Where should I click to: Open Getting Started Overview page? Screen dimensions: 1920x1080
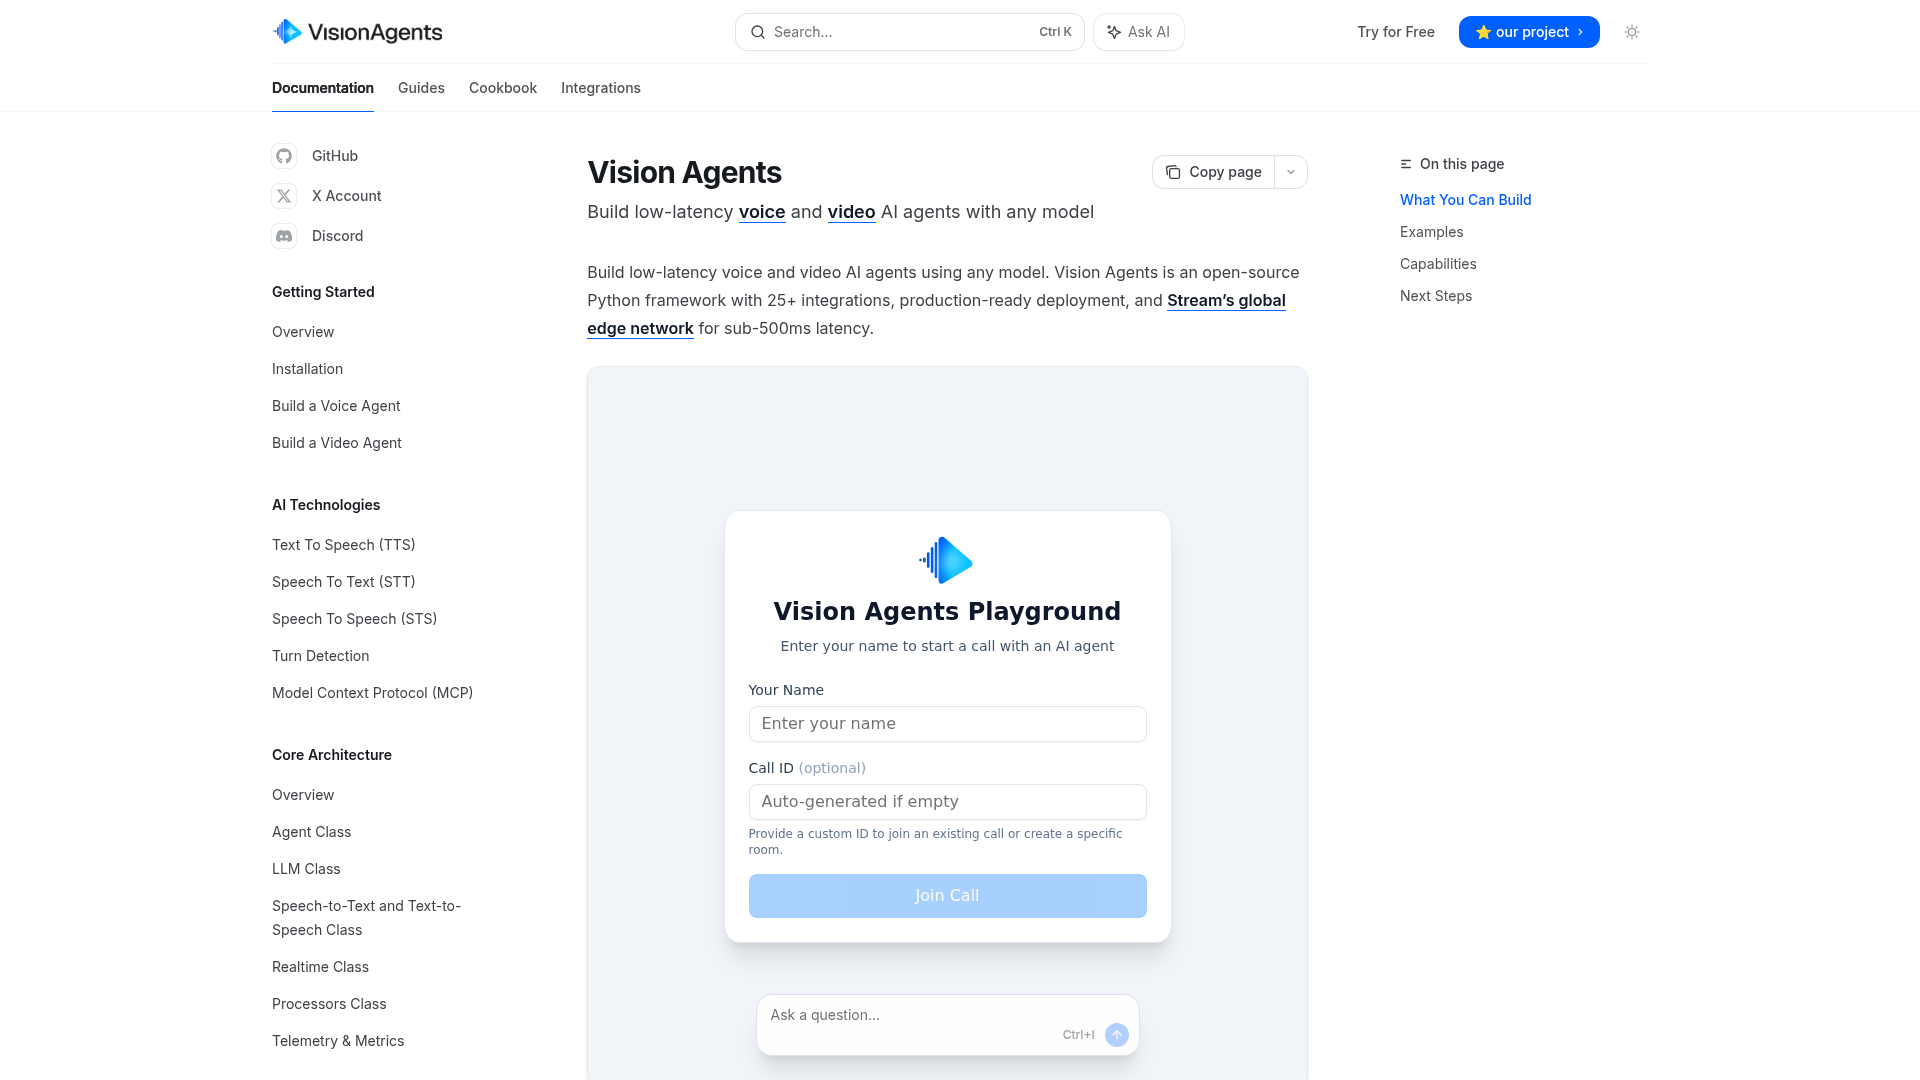coord(303,332)
